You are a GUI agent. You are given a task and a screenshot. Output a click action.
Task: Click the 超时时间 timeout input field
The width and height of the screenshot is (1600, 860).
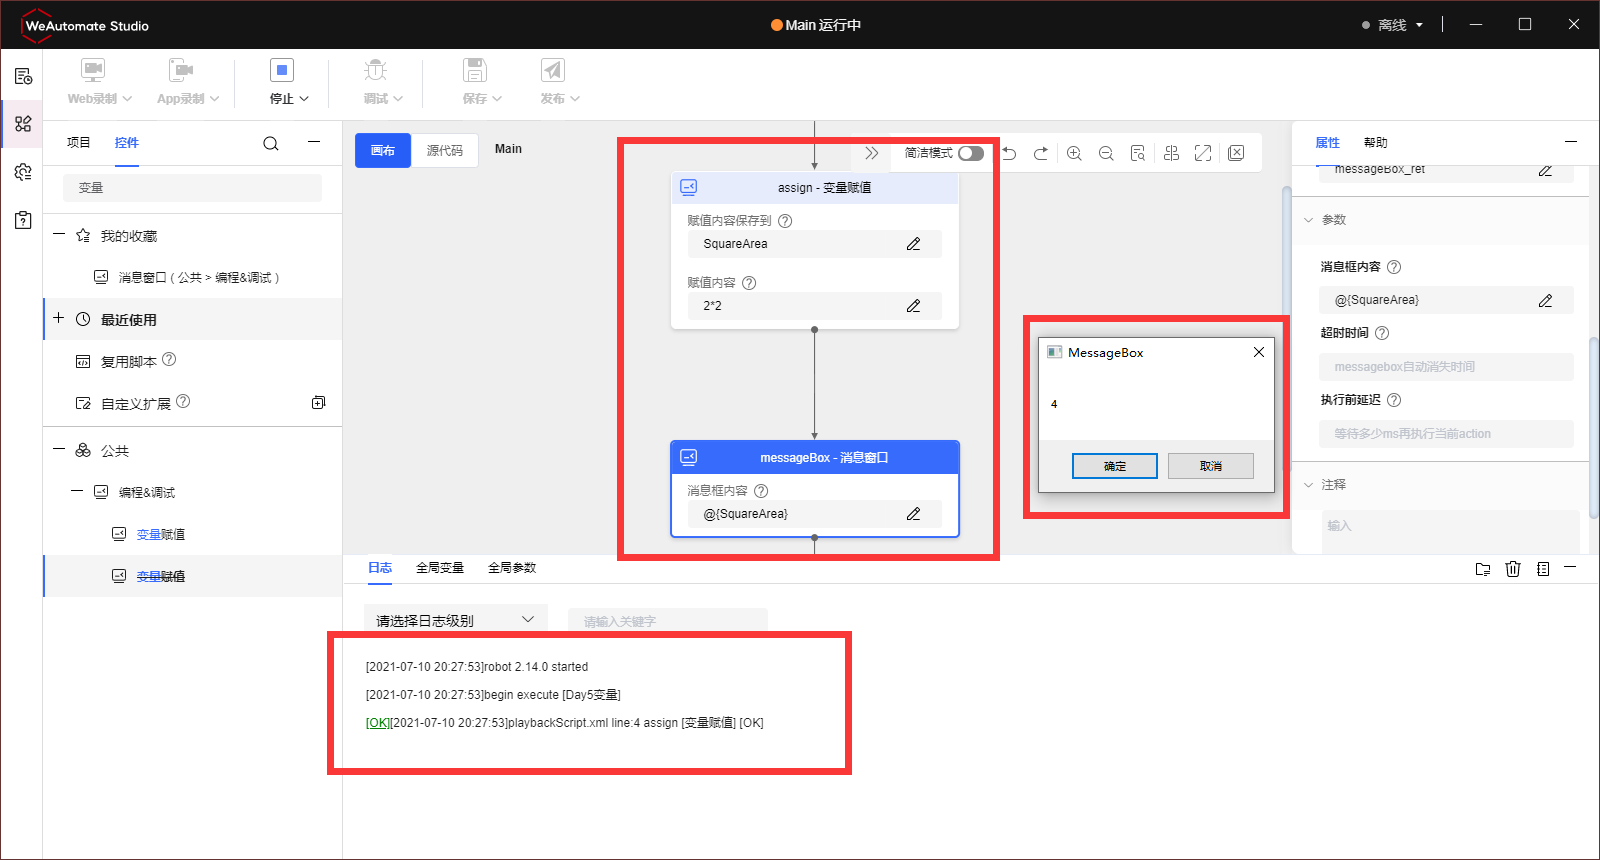pyautogui.click(x=1446, y=367)
